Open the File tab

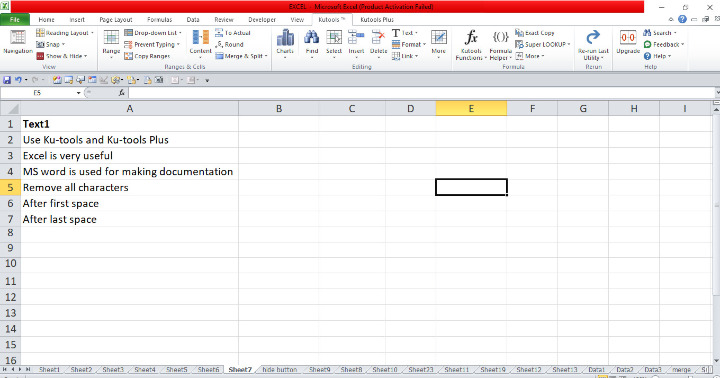(15, 20)
